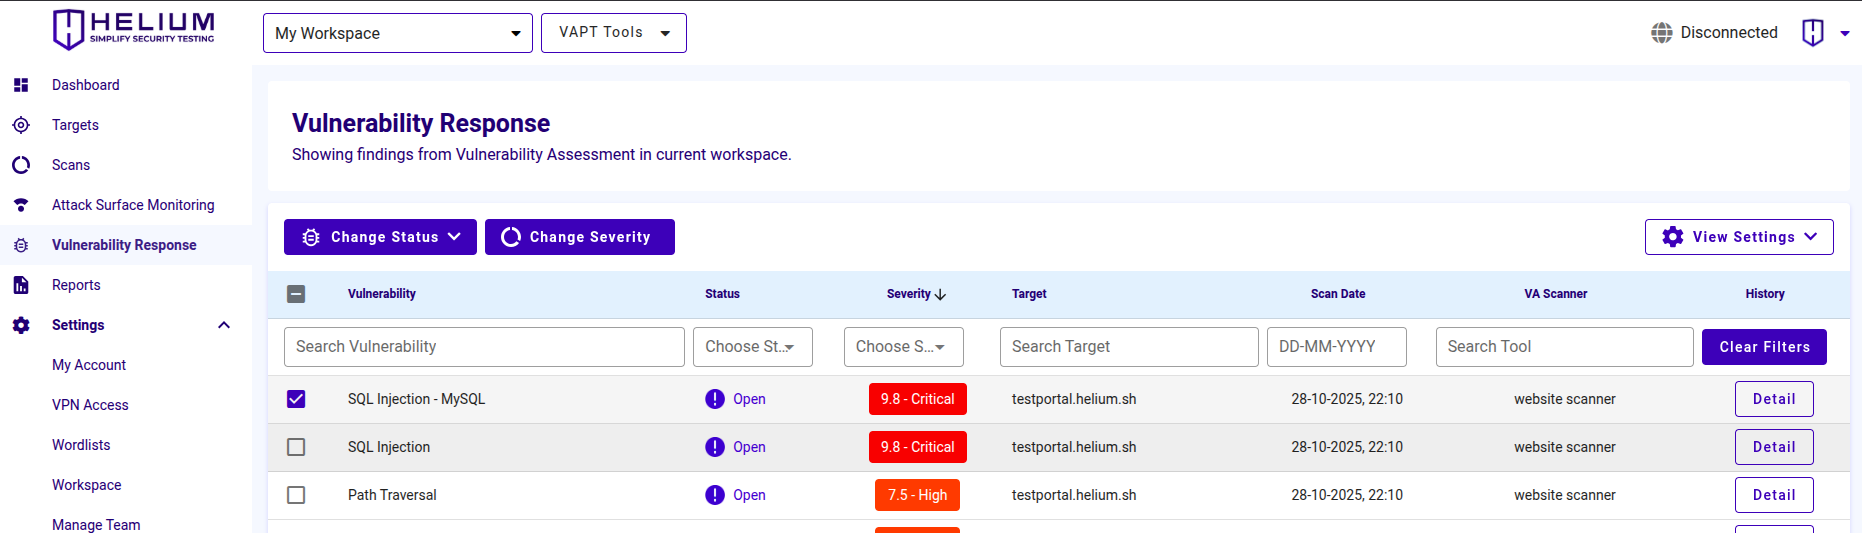1862x533 pixels.
Task: View Detail for Path Traversal finding
Action: click(x=1773, y=495)
